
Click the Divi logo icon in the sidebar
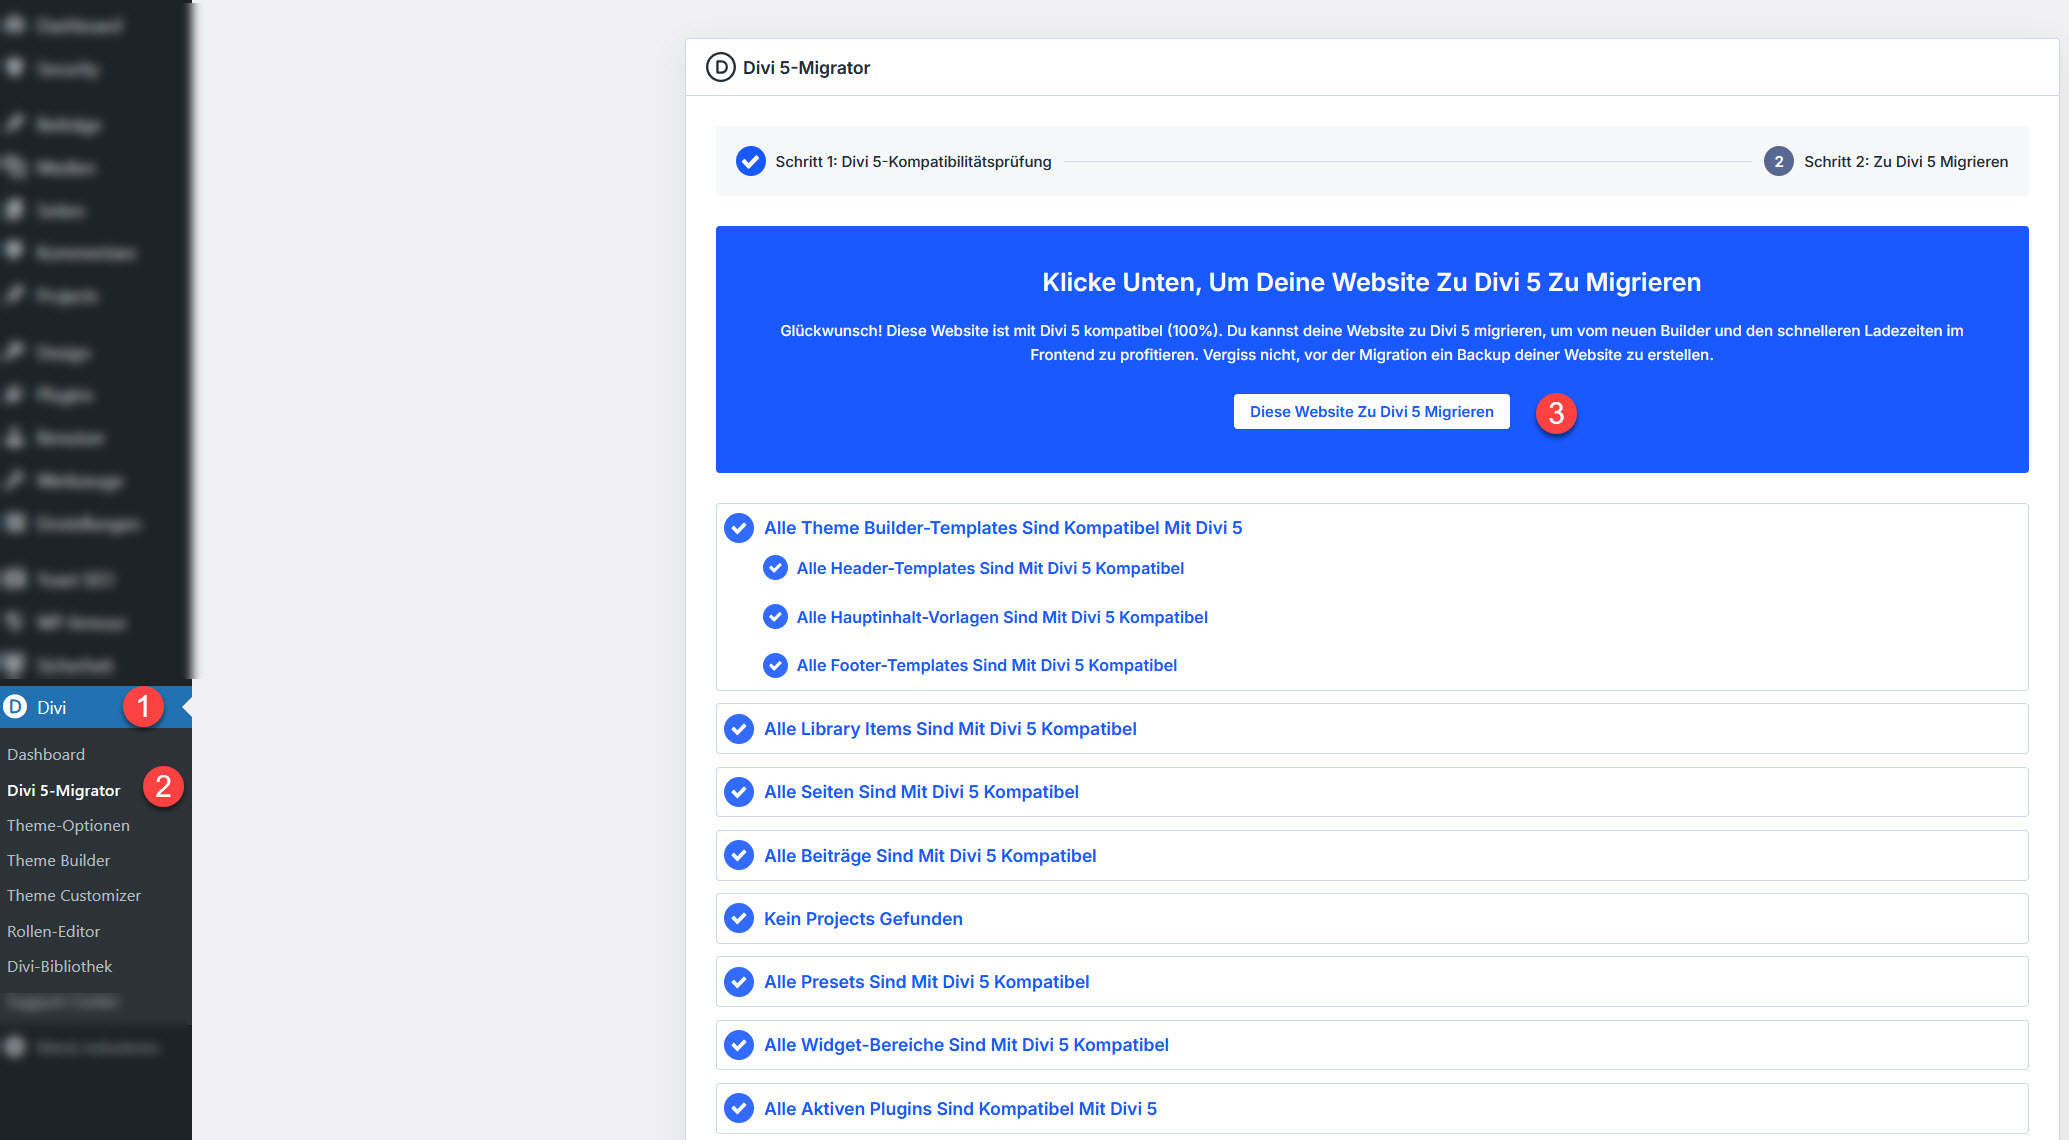pyautogui.click(x=15, y=707)
